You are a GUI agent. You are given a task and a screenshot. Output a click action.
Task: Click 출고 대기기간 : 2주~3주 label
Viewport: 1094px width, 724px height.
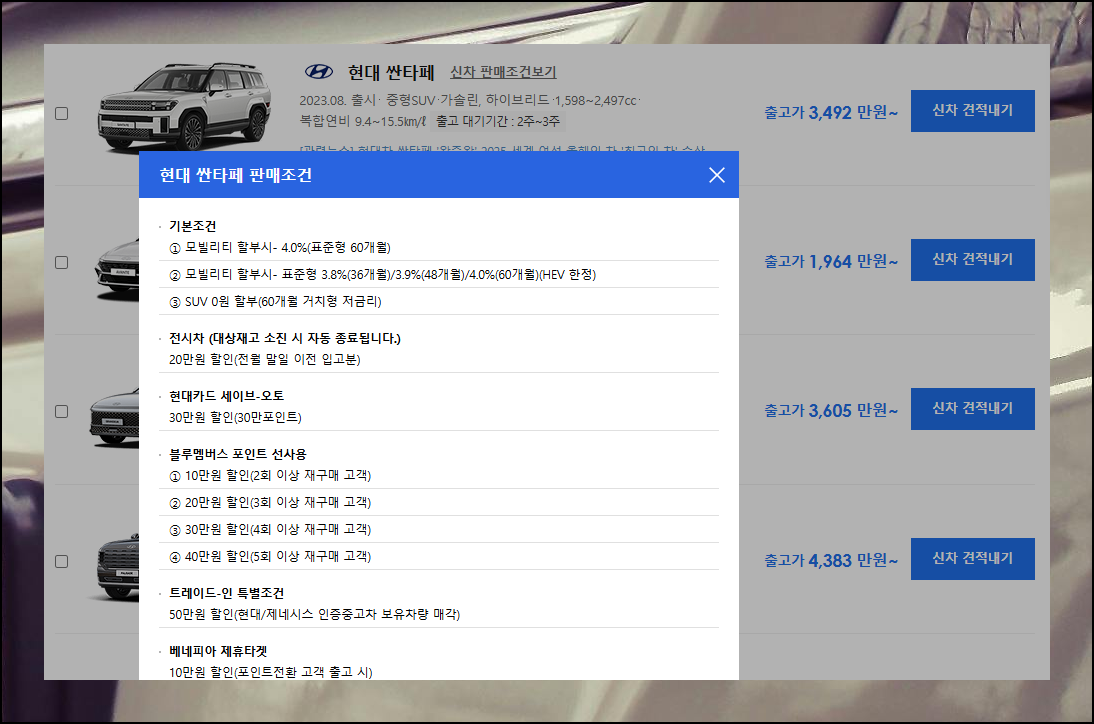coord(497,121)
